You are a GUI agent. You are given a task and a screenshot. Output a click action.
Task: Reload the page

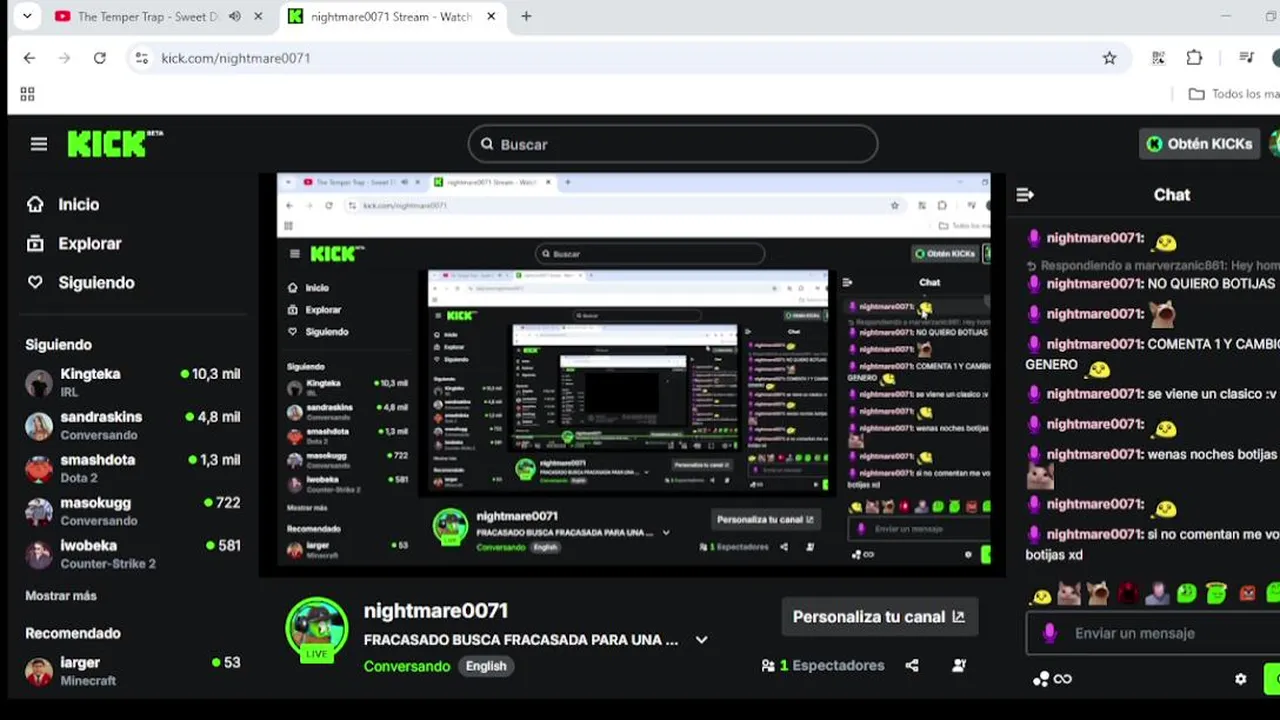[100, 58]
